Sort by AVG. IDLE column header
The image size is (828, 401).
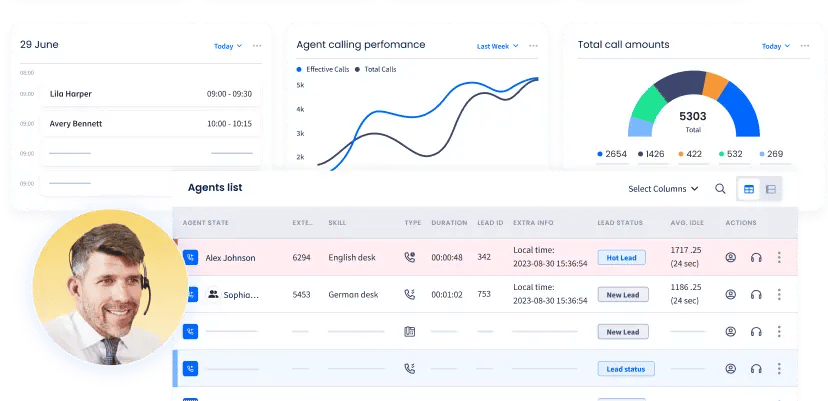point(687,223)
